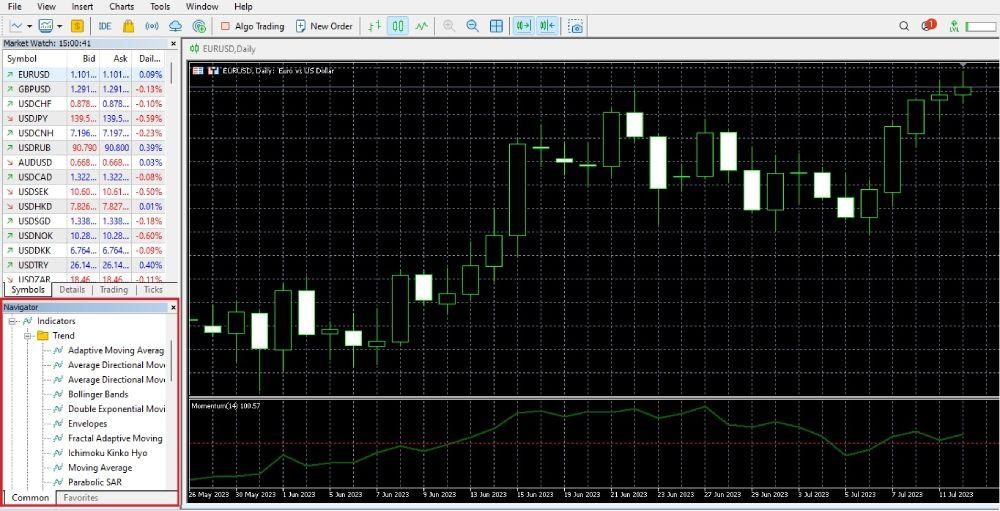Select the EURUSD row in Market Watch
The height and width of the screenshot is (511, 1000).
click(x=84, y=75)
